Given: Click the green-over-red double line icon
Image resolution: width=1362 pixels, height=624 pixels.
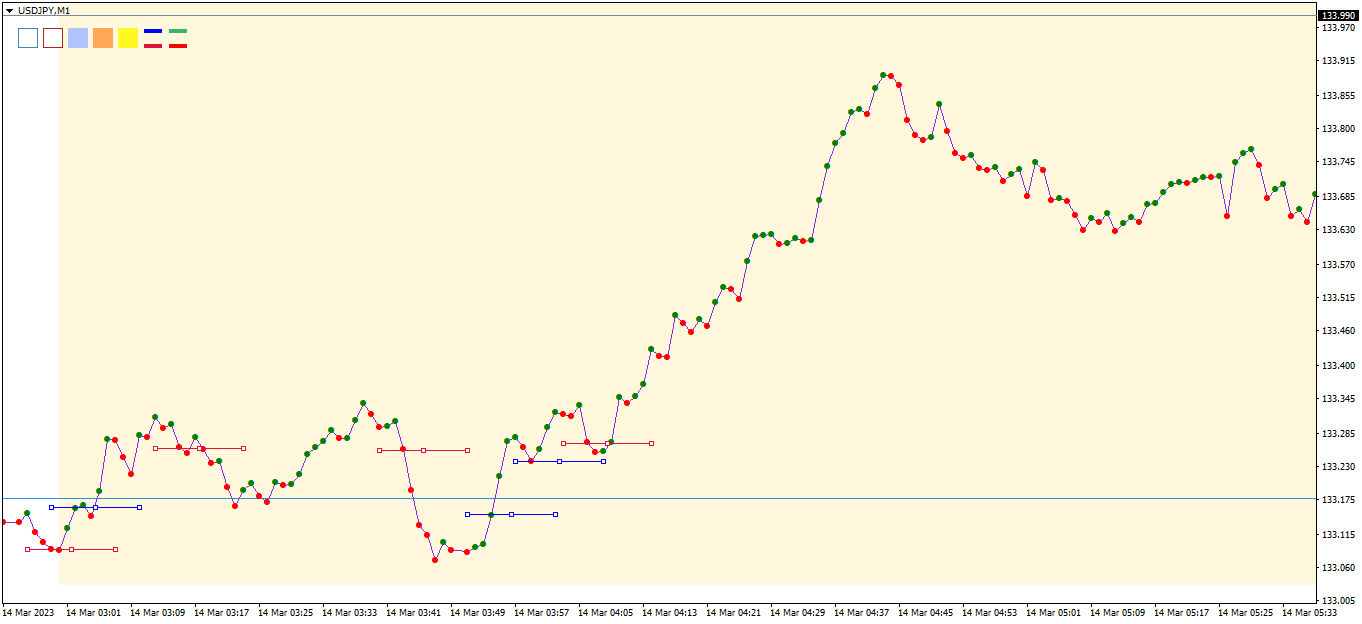Looking at the screenshot, I should point(178,38).
